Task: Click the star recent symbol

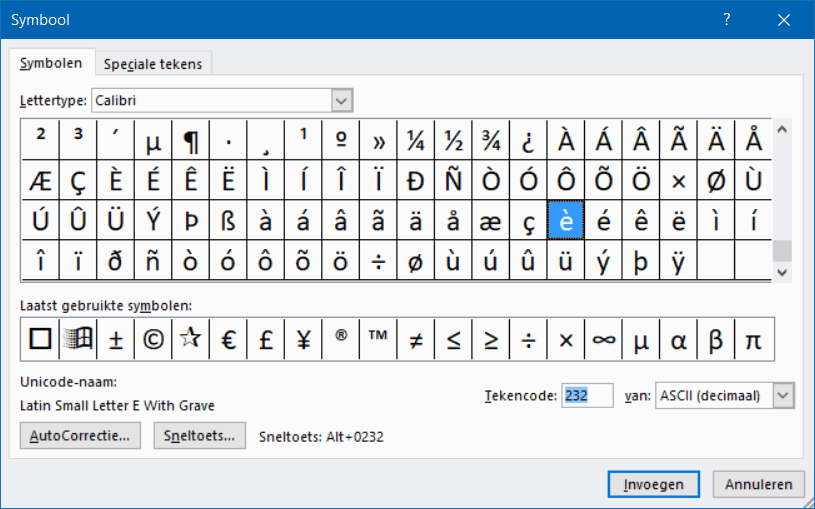Action: click(190, 340)
